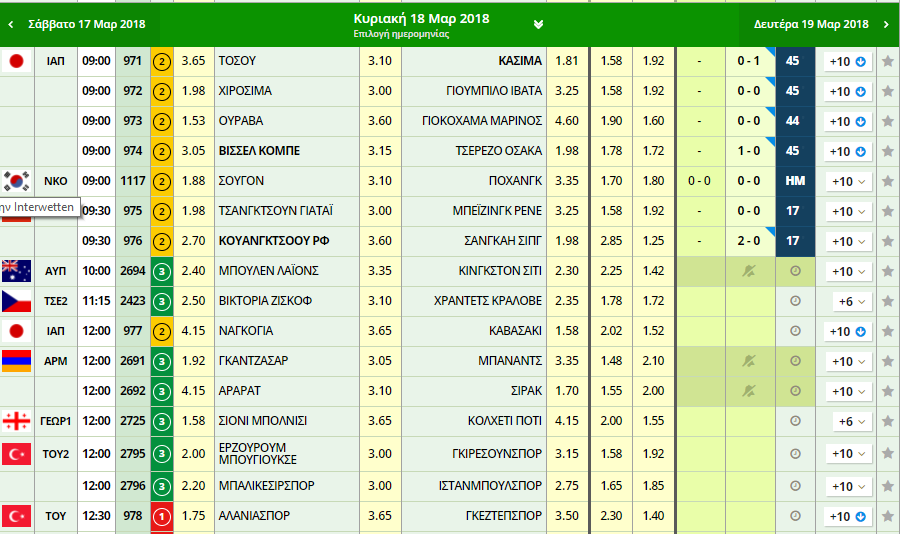Viewport: 900px width, 534px height.
Task: Select home odds 3.65 for Τοσού
Action: coord(194,61)
